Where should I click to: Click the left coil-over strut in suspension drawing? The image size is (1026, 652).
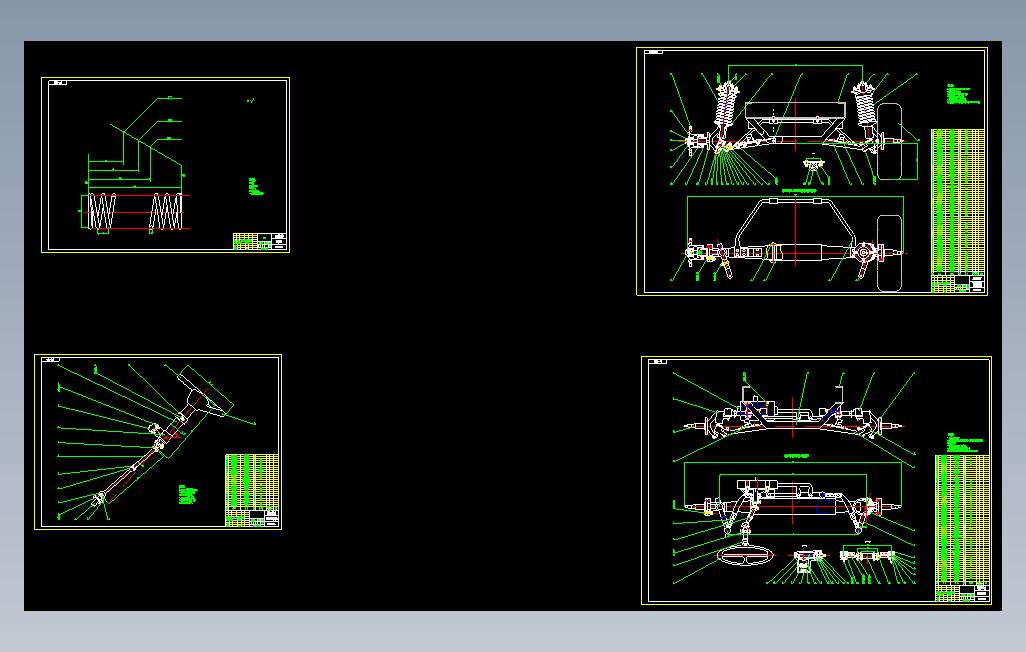tap(725, 107)
